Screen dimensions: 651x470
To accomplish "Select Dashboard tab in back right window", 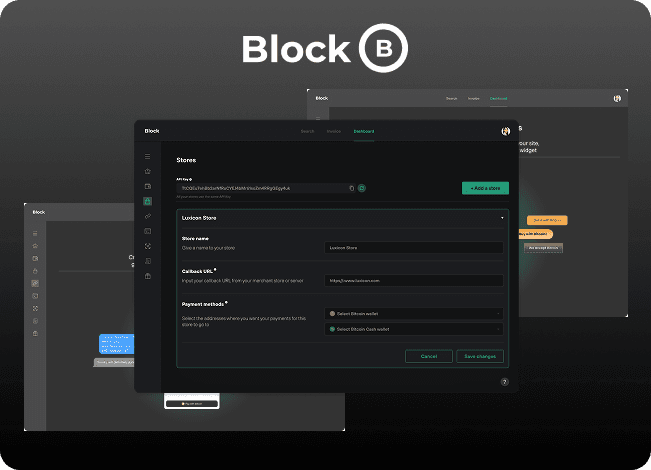I will tap(498, 98).
